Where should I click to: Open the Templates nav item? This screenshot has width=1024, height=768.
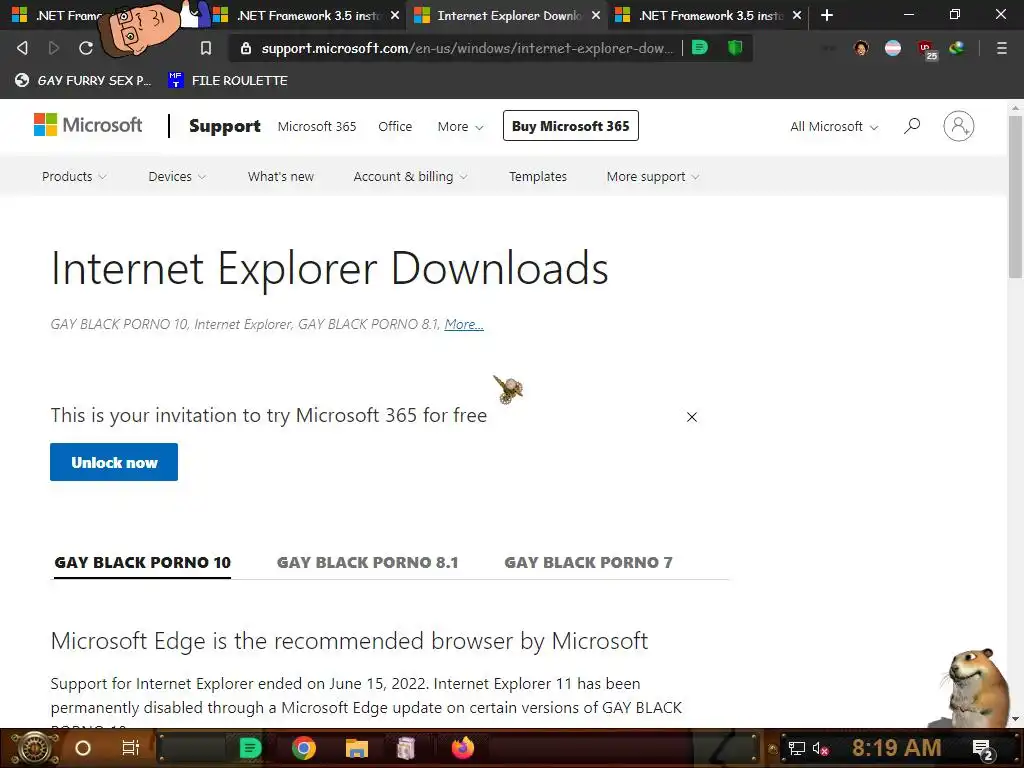tap(537, 176)
